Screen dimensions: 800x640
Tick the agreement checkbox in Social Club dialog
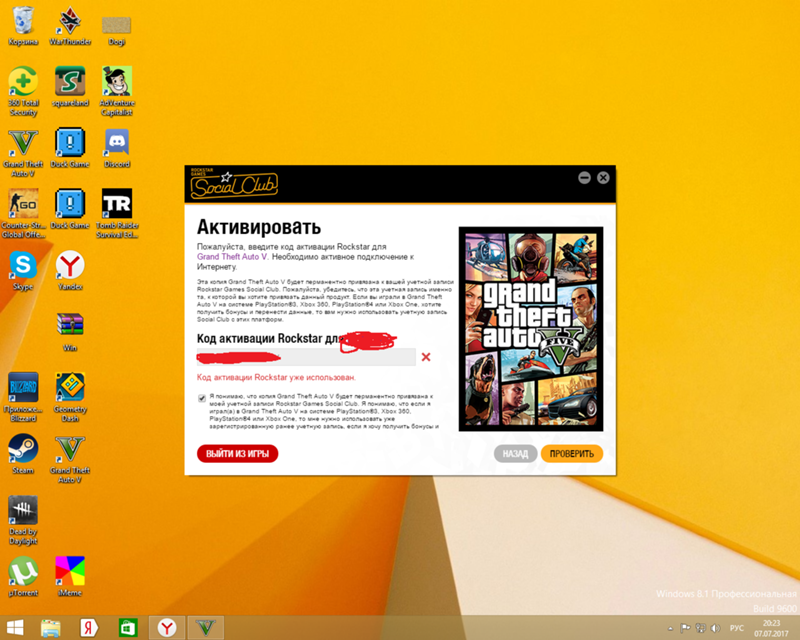[x=202, y=398]
